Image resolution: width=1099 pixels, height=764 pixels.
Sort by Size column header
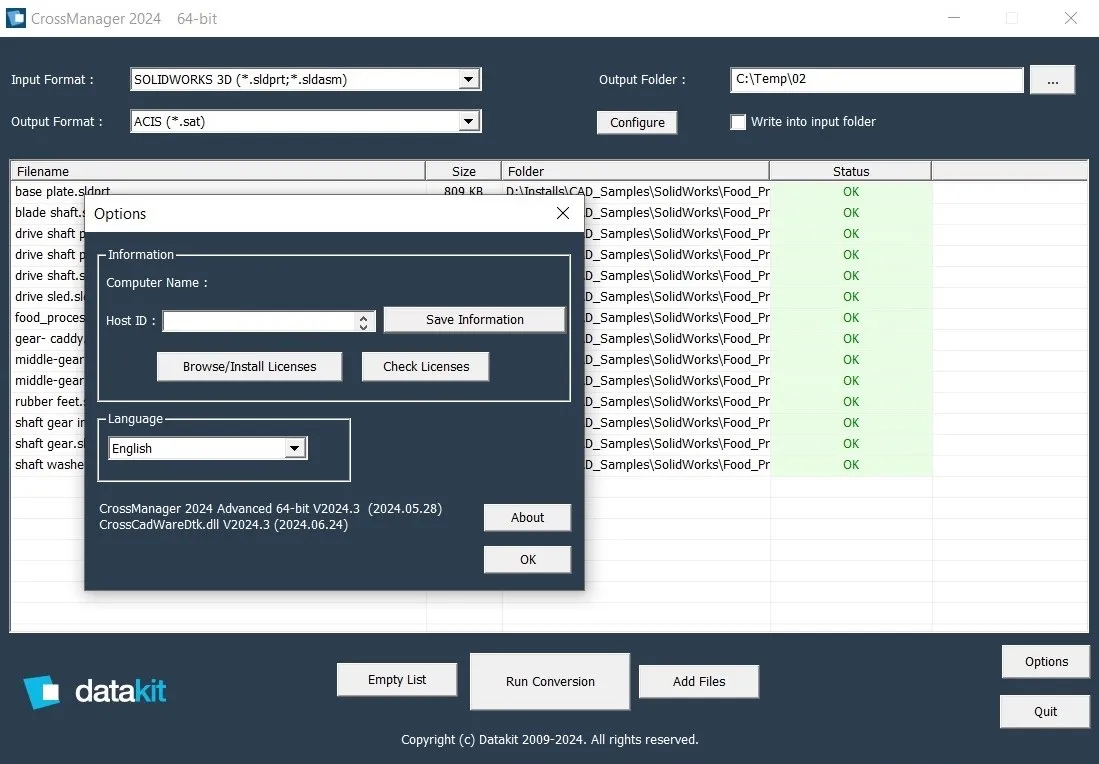coord(463,171)
